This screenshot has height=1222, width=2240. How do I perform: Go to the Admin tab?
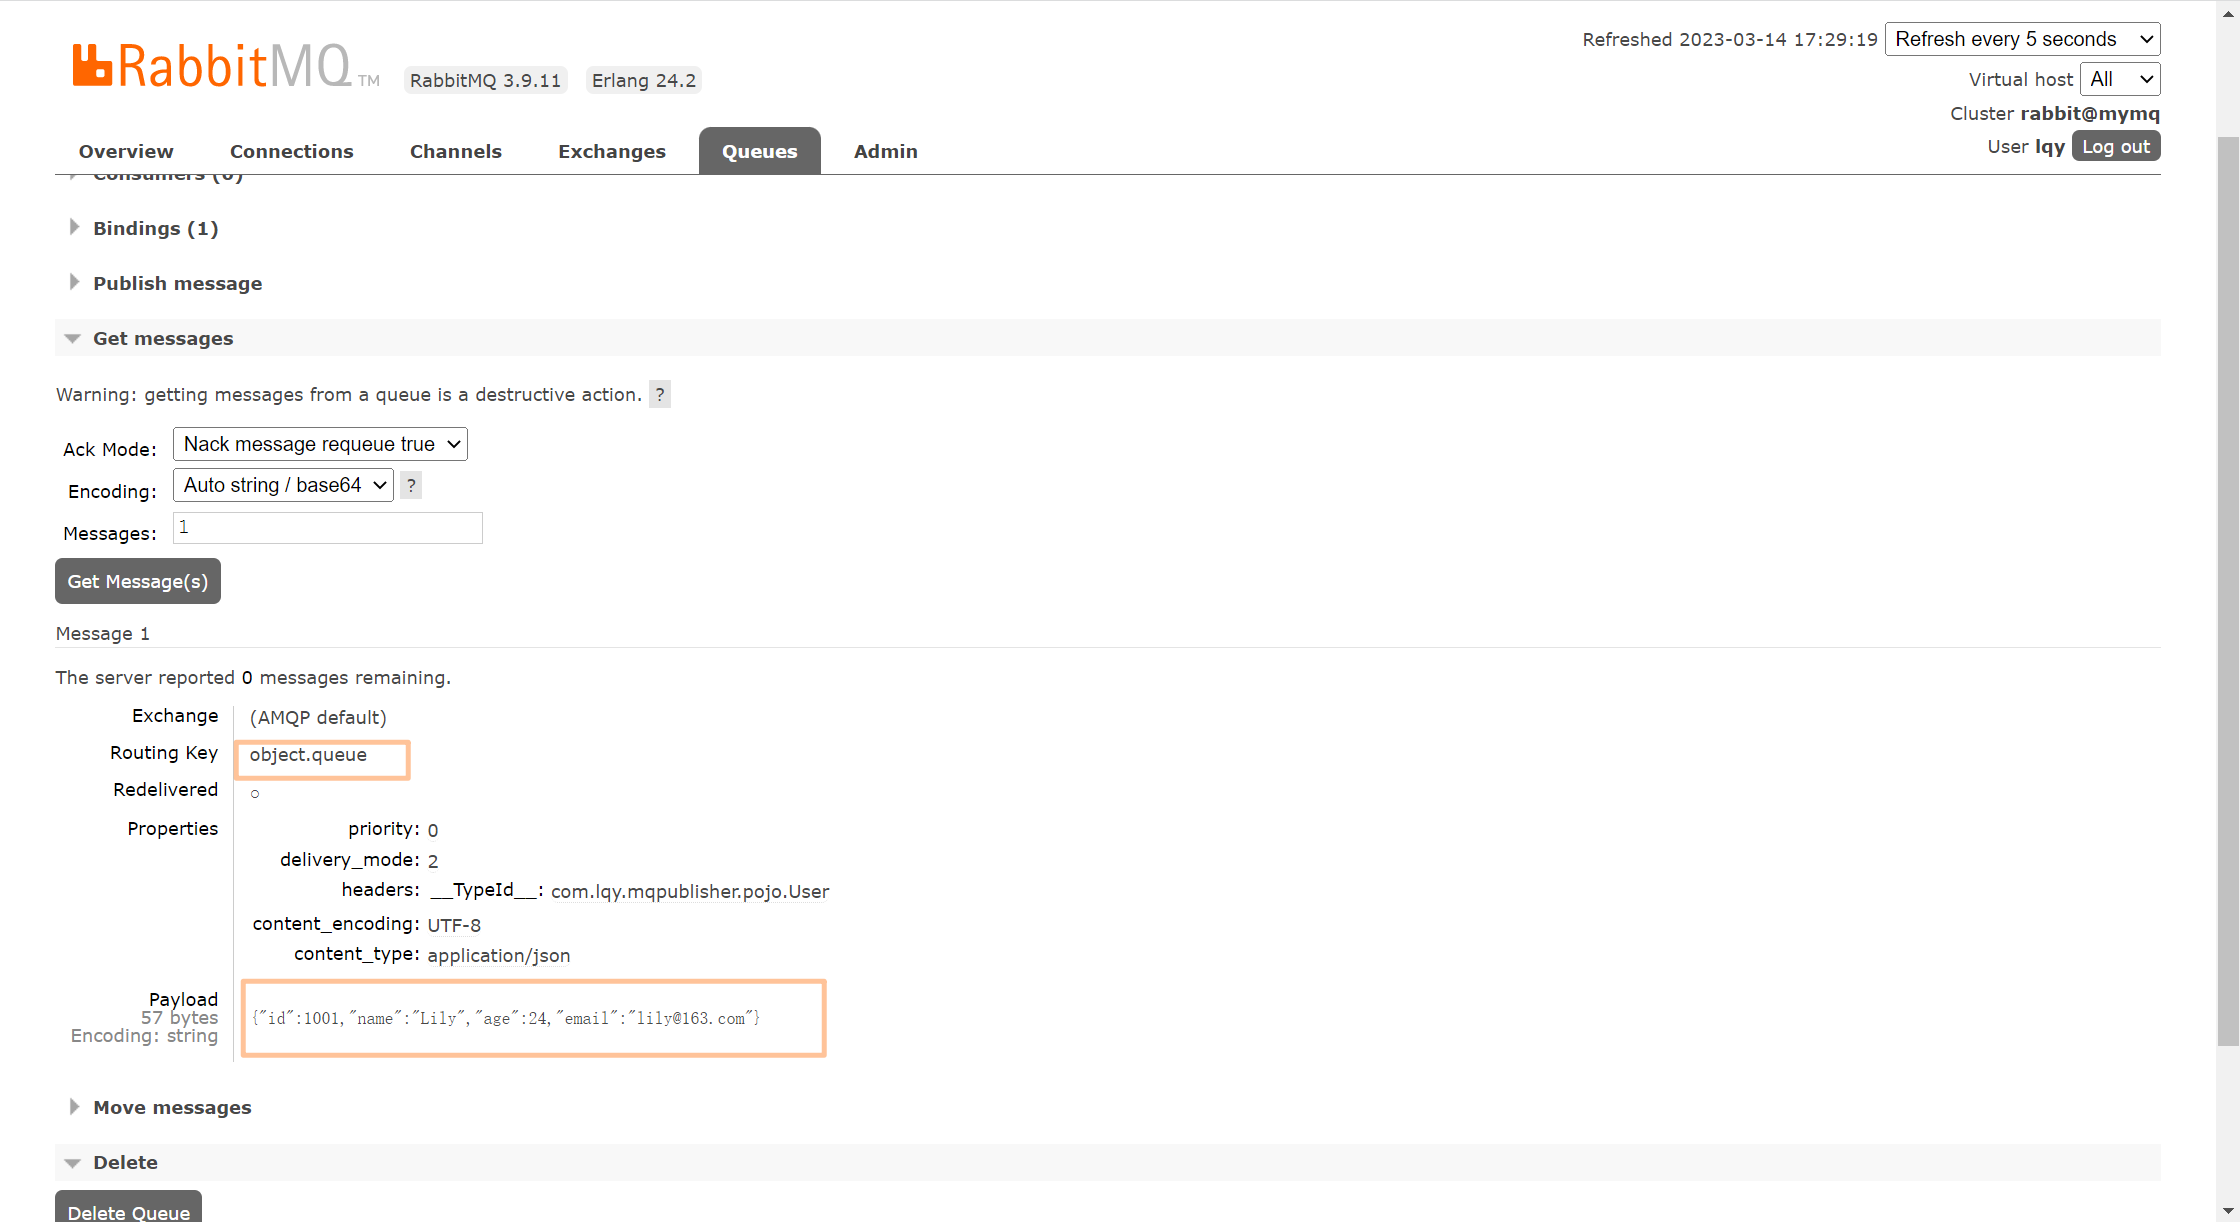[885, 151]
